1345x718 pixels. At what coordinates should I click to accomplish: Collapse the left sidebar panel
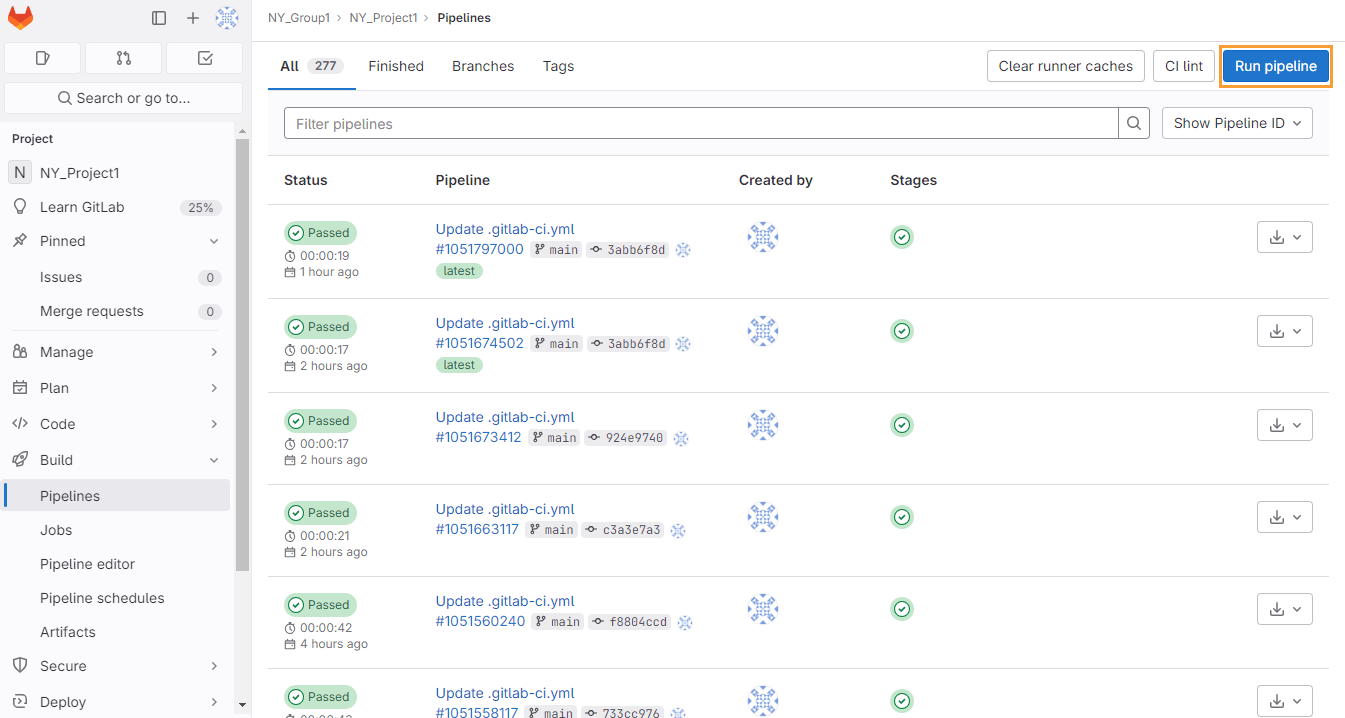158,18
